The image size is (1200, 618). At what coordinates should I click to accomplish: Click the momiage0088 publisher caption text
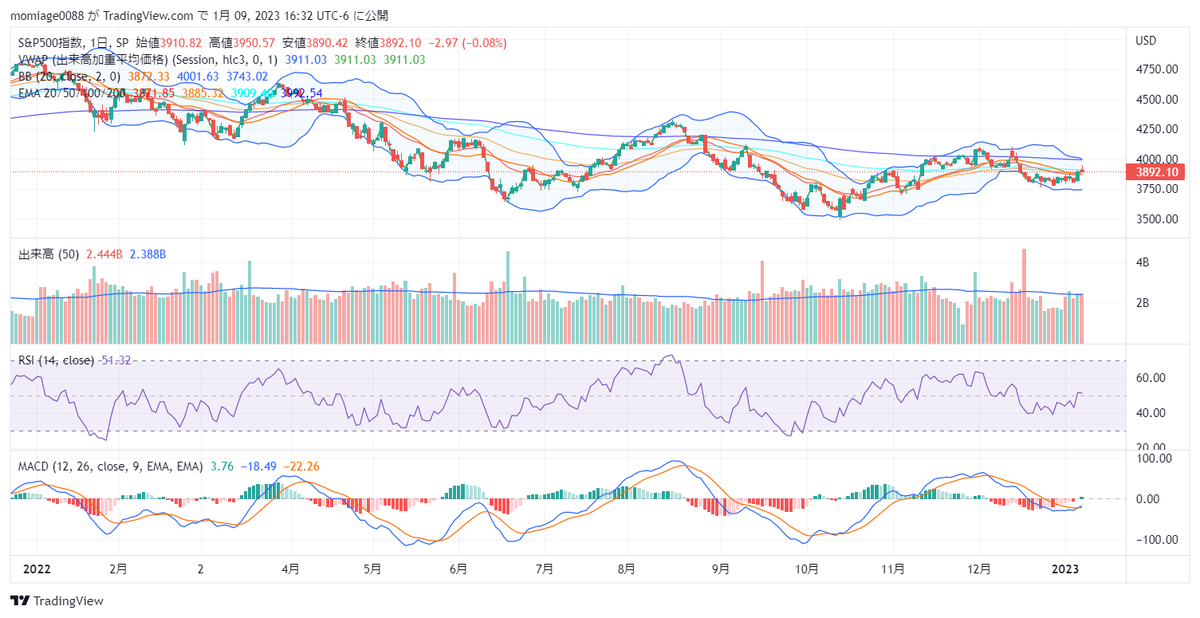(46, 16)
